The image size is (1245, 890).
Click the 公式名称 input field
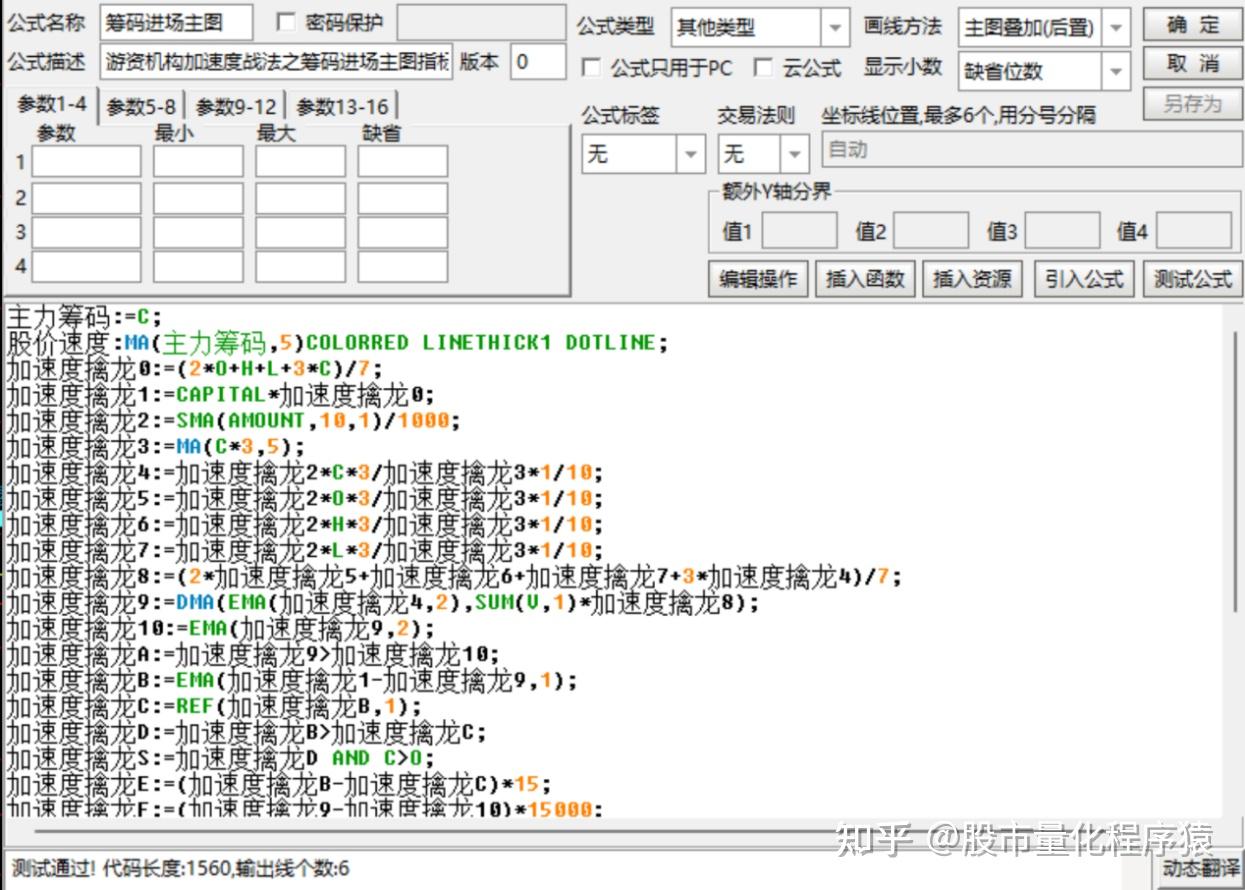coord(176,24)
